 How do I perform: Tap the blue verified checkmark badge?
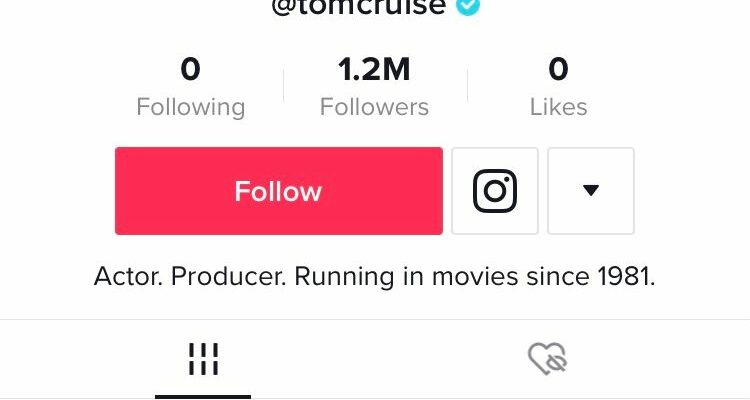click(x=468, y=6)
